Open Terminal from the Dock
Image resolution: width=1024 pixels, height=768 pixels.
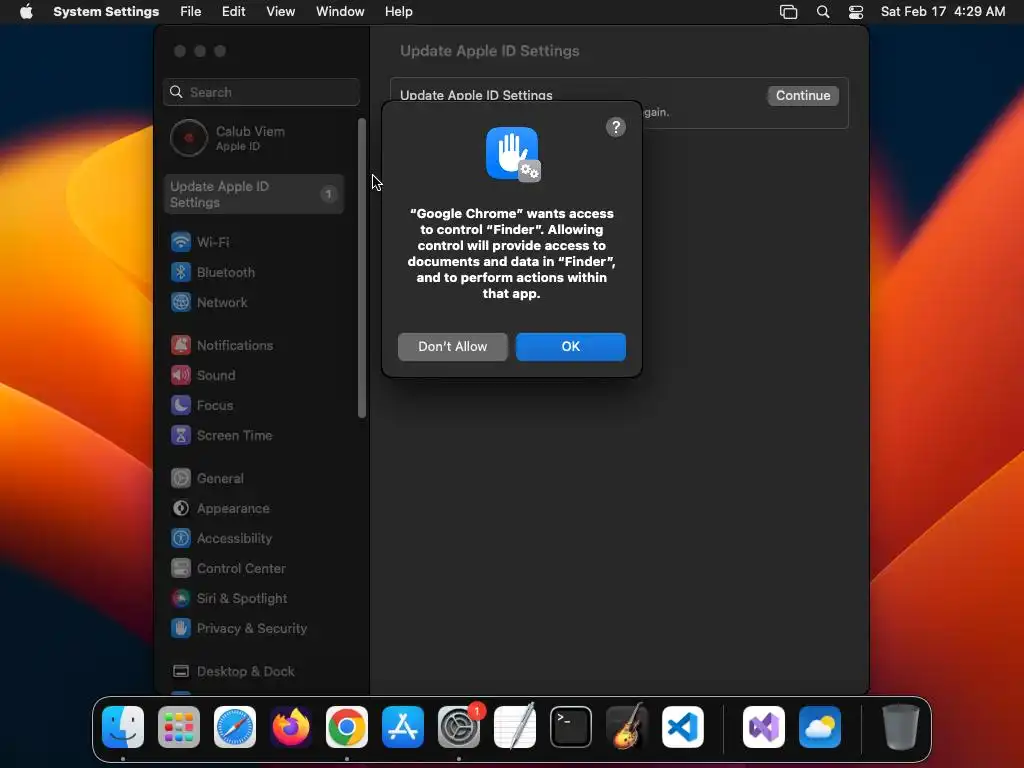click(571, 727)
